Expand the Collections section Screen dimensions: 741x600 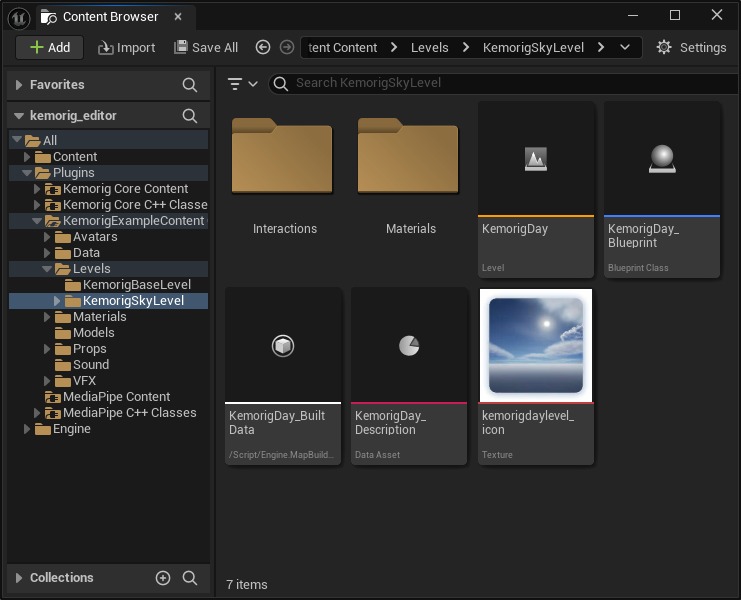point(19,578)
